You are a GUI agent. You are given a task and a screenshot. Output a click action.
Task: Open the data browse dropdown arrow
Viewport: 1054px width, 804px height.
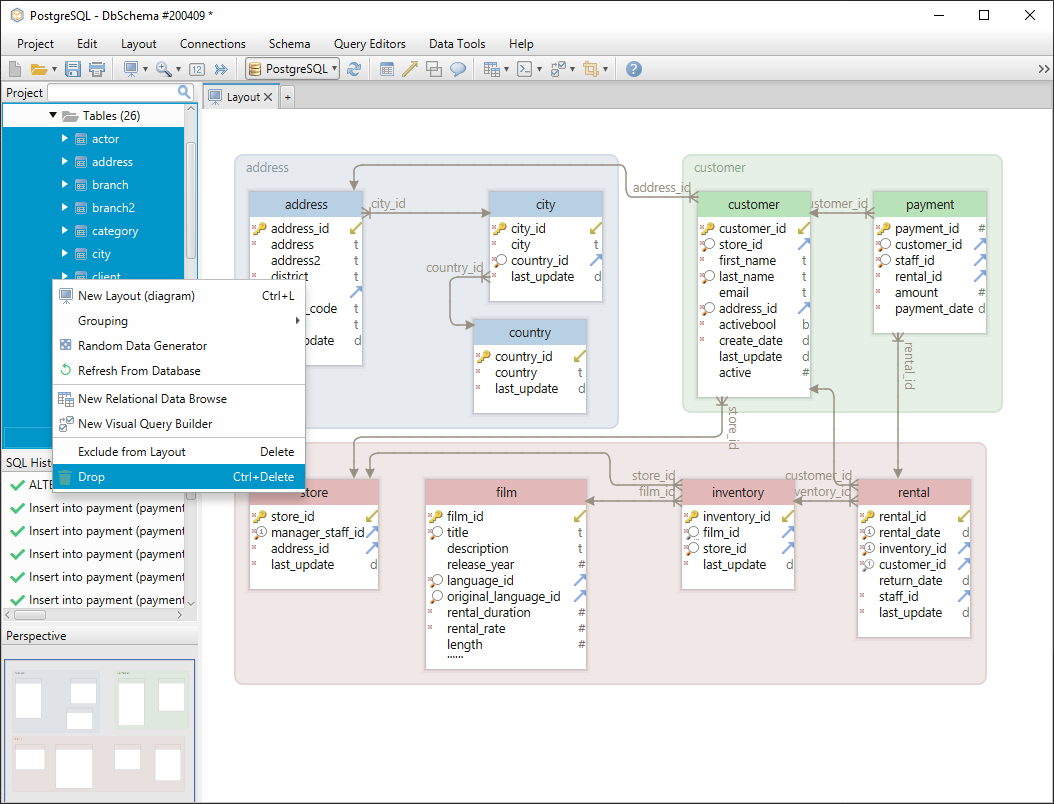506,69
